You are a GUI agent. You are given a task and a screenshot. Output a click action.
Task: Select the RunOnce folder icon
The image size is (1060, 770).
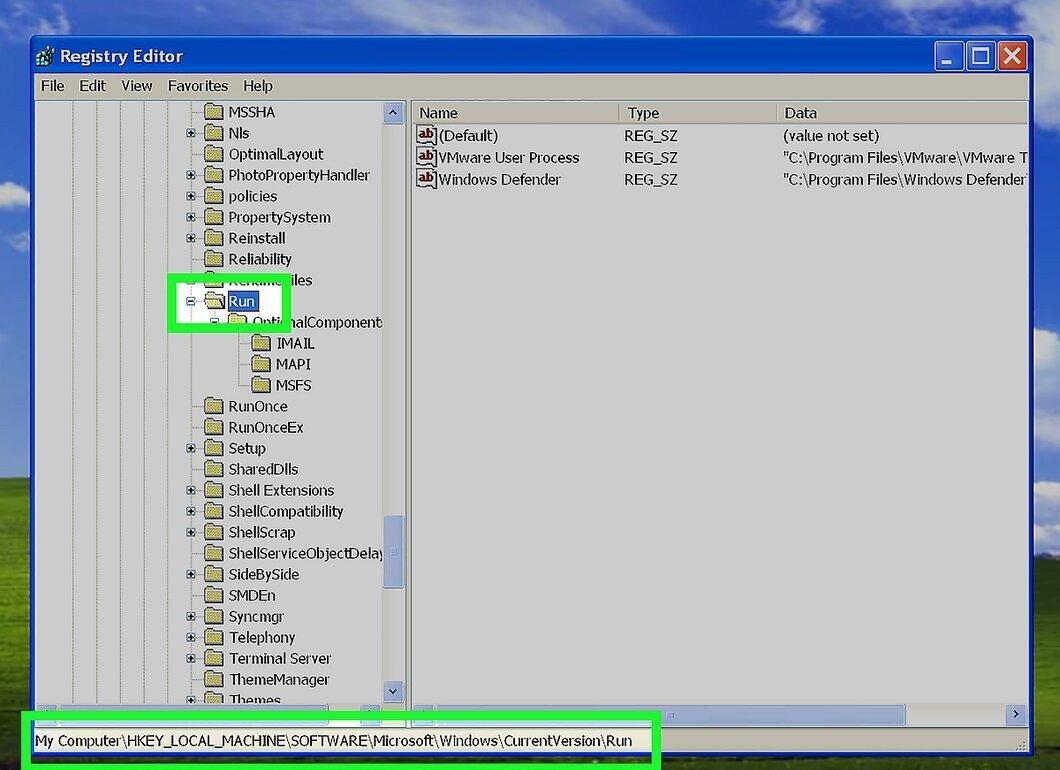tap(214, 406)
